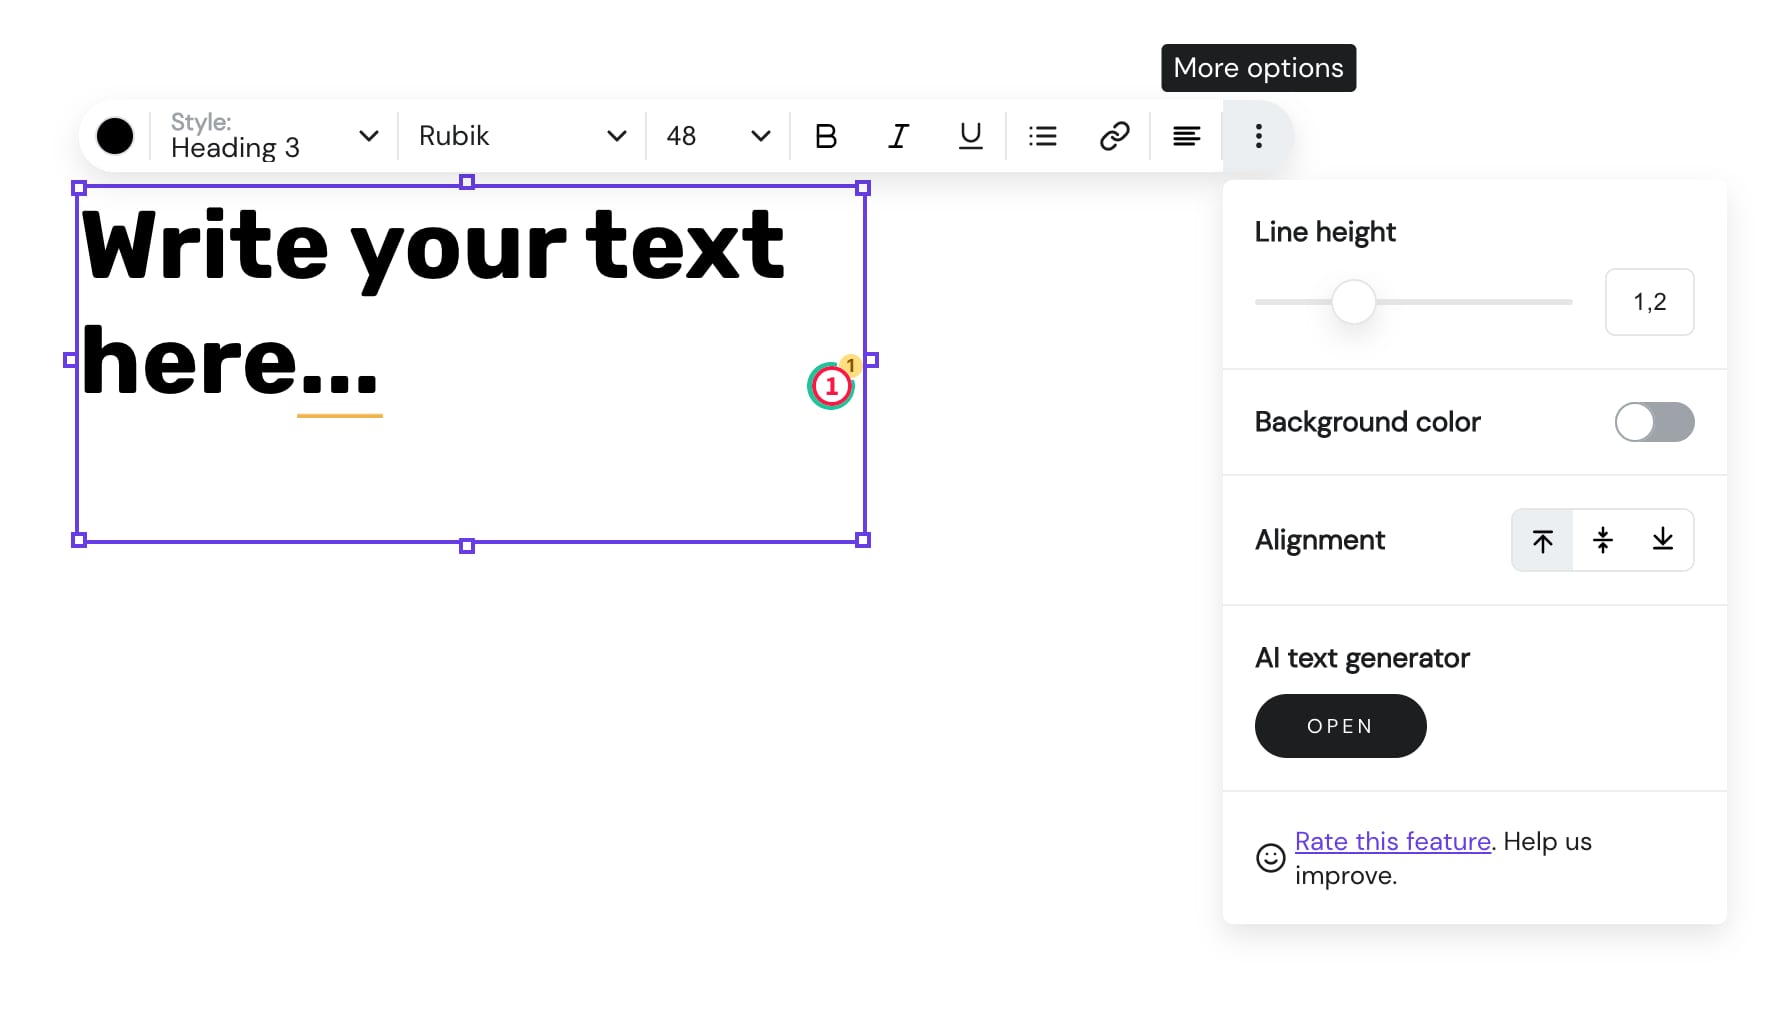Align text to bottom of box
1778x1012 pixels.
click(x=1662, y=541)
